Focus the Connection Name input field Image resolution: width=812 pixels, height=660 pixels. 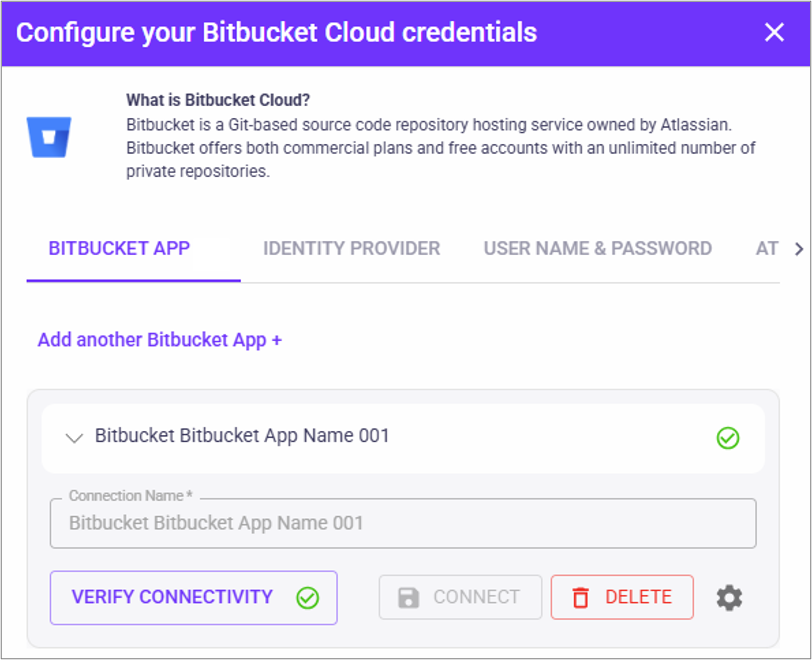[403, 523]
